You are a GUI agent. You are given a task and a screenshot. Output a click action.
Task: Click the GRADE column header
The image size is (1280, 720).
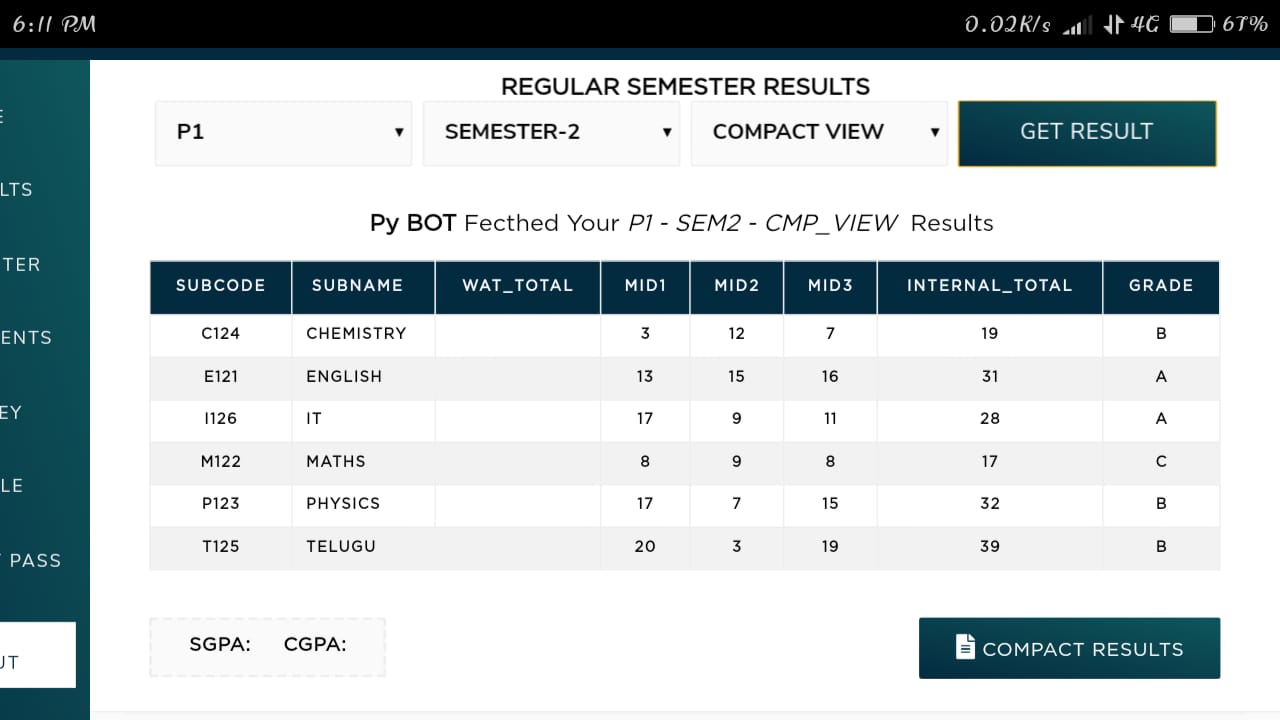point(1161,287)
